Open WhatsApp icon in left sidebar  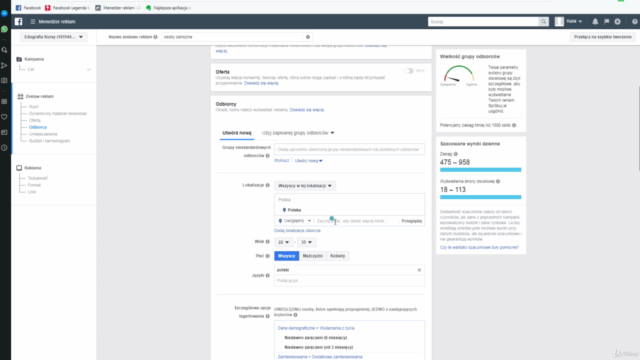pyautogui.click(x=4, y=29)
